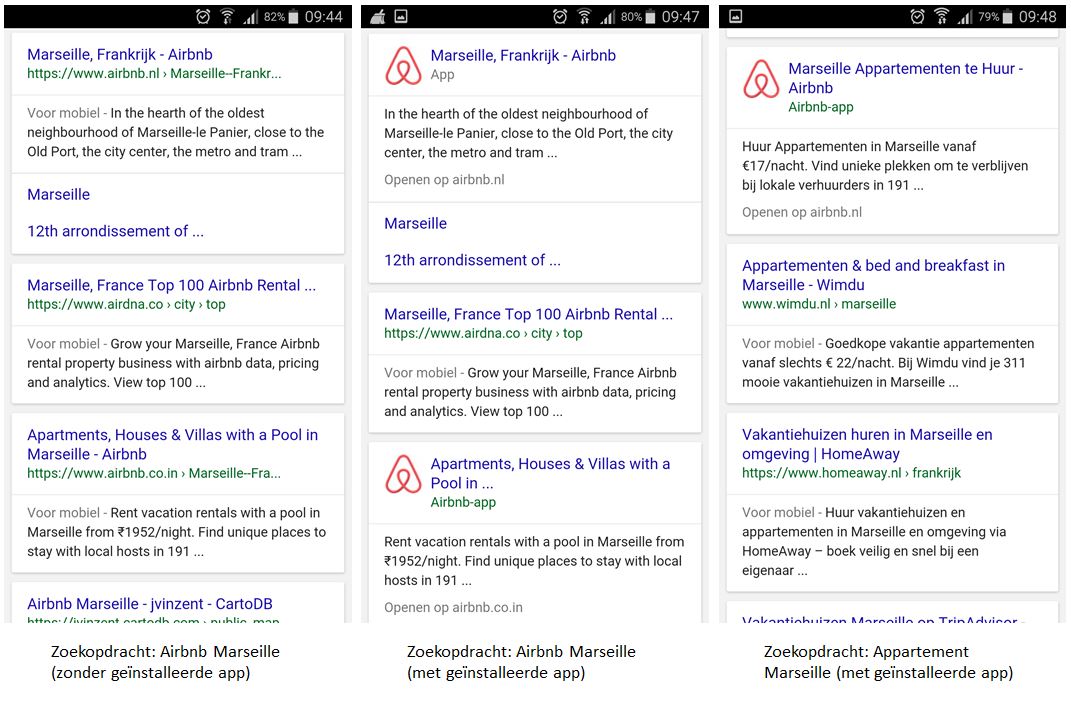
Task: Open Appartementen & bed and breakfast Wimdu result
Action: click(874, 275)
